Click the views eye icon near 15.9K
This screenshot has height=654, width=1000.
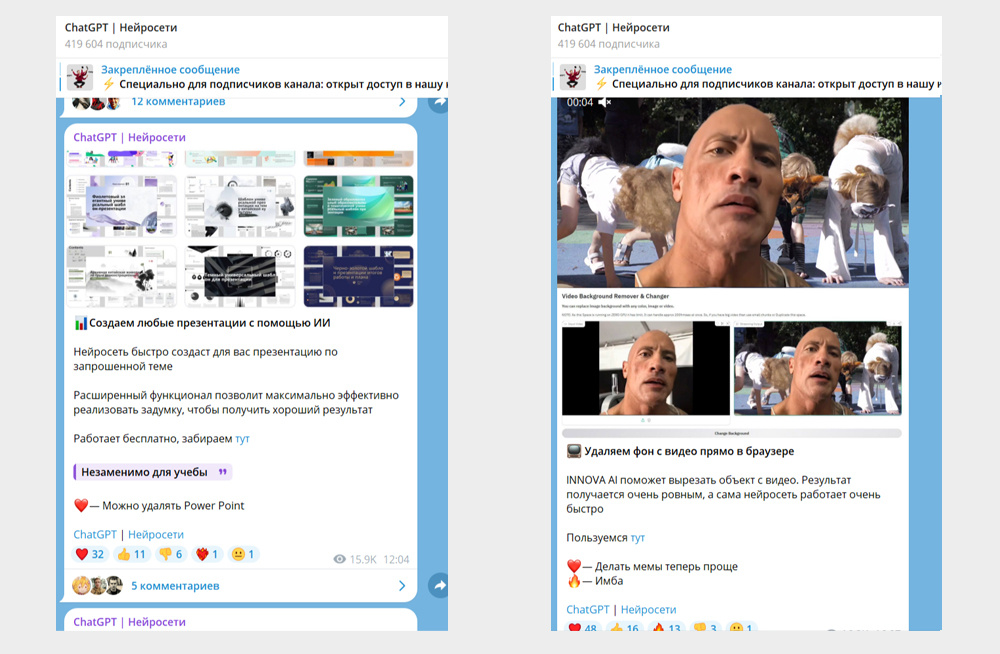click(x=340, y=559)
